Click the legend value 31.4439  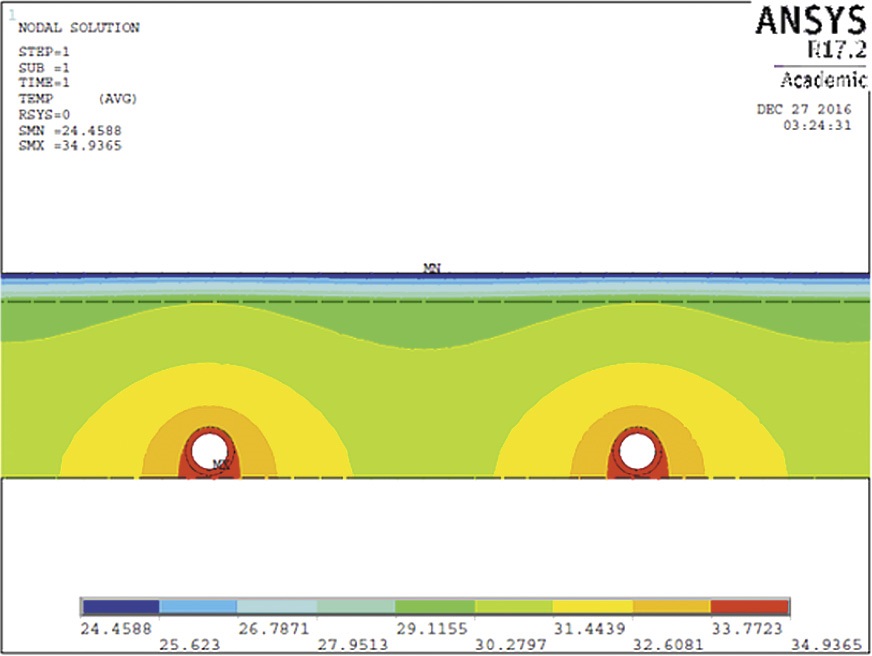589,629
